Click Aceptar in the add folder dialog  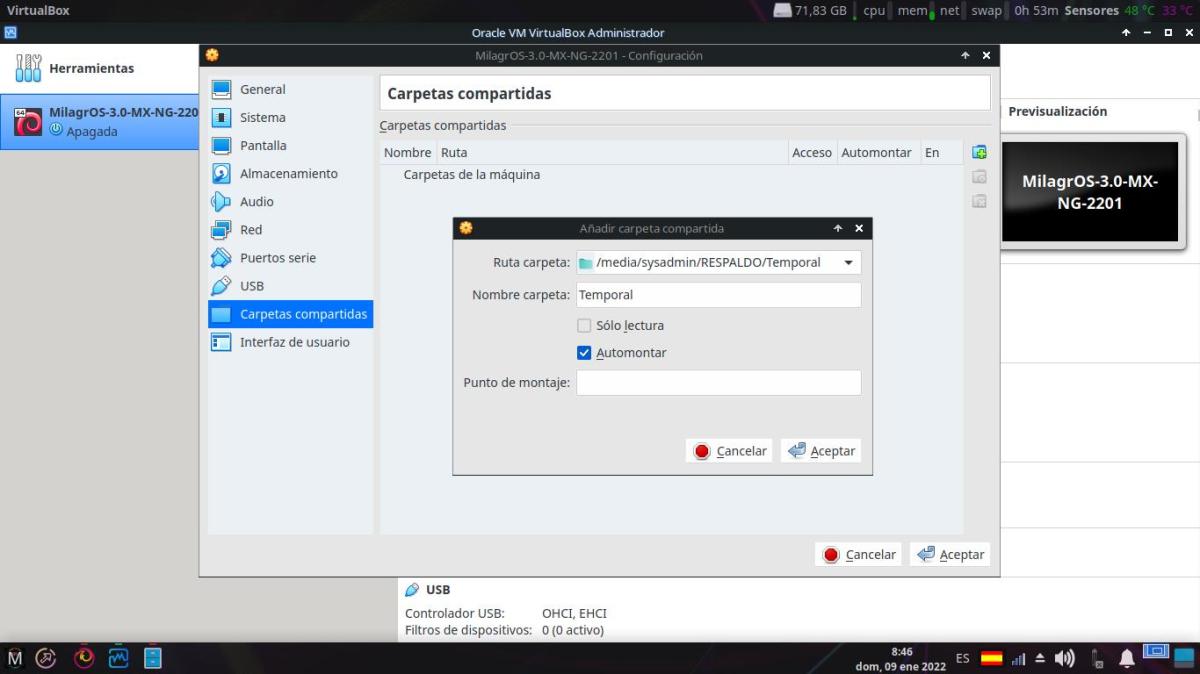[822, 451]
